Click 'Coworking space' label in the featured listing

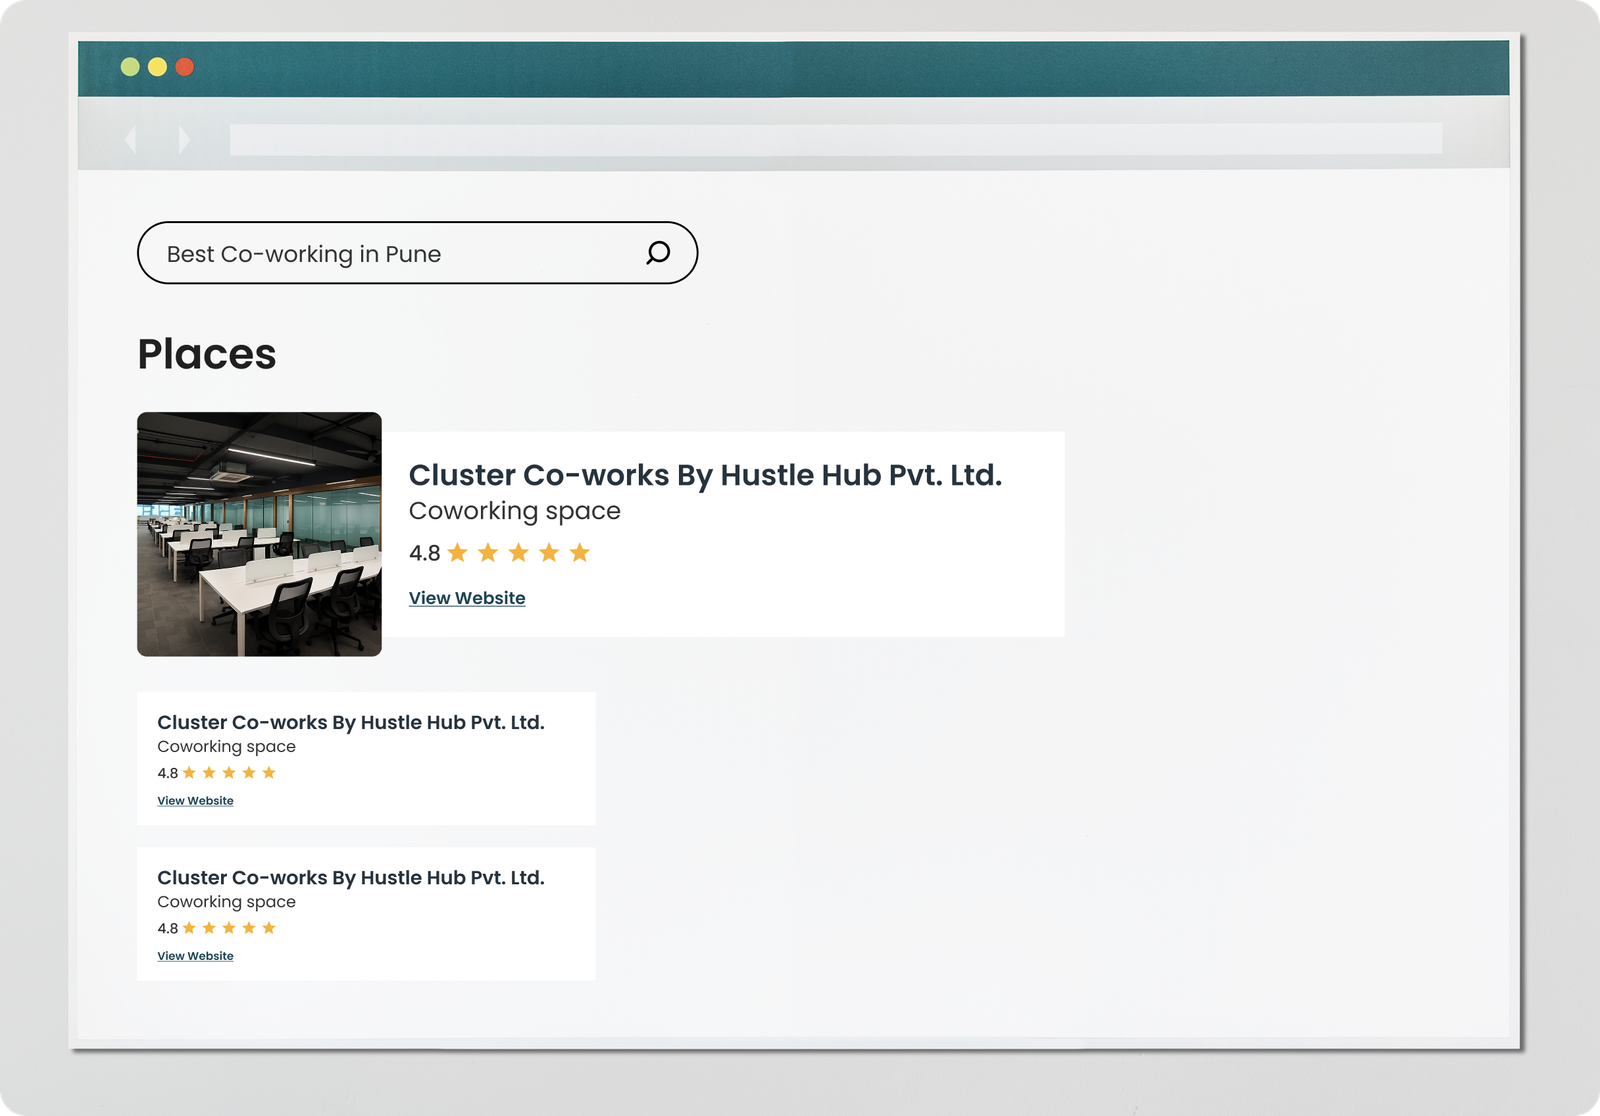point(514,511)
